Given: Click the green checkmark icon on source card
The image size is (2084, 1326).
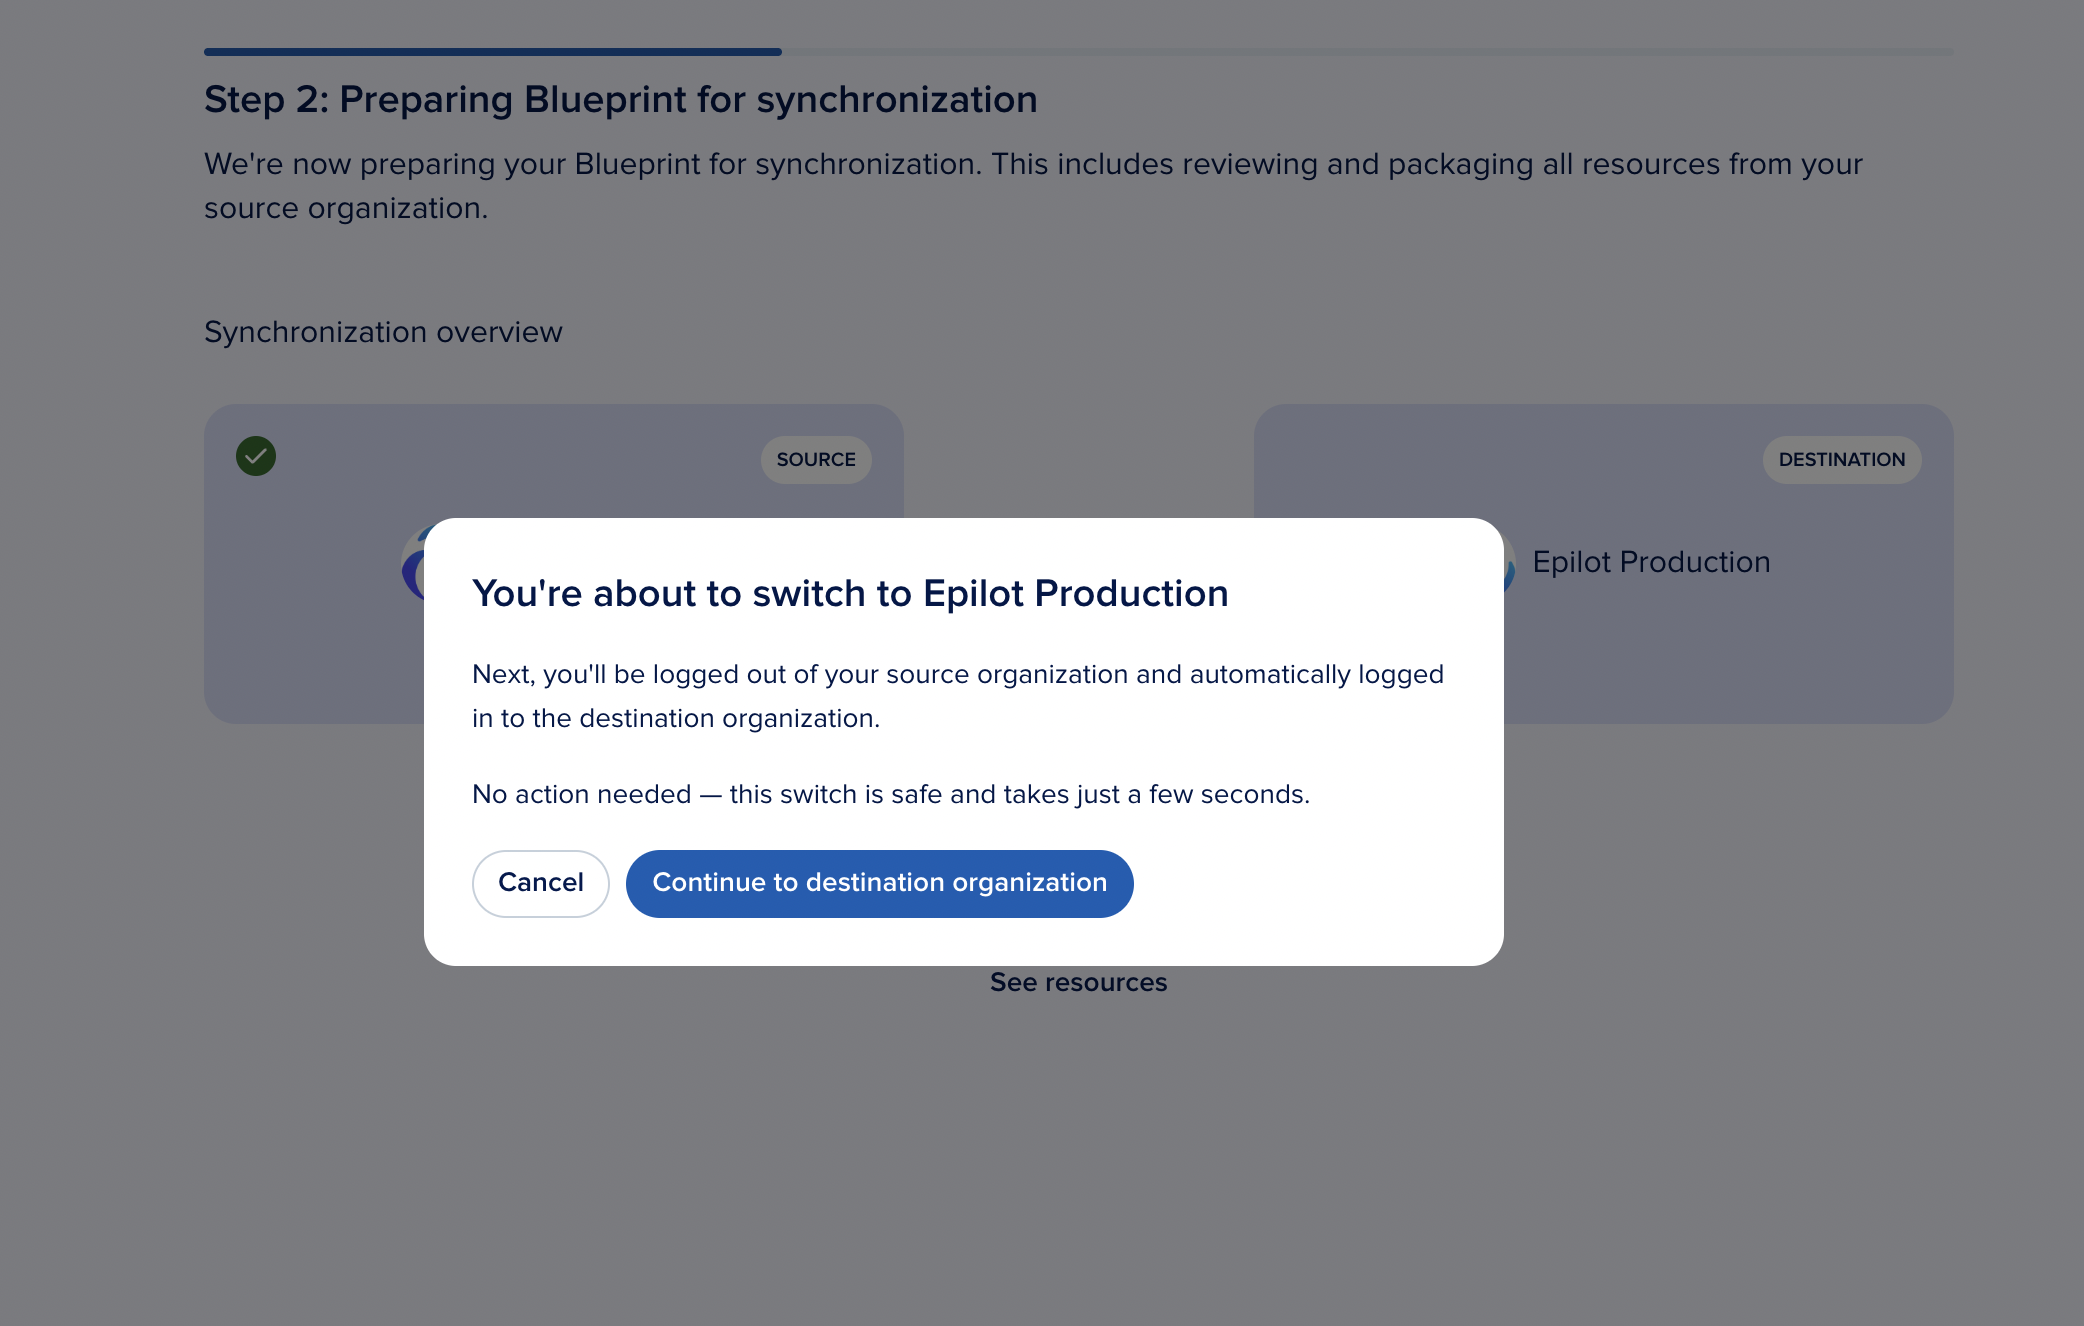Looking at the screenshot, I should click(x=256, y=457).
